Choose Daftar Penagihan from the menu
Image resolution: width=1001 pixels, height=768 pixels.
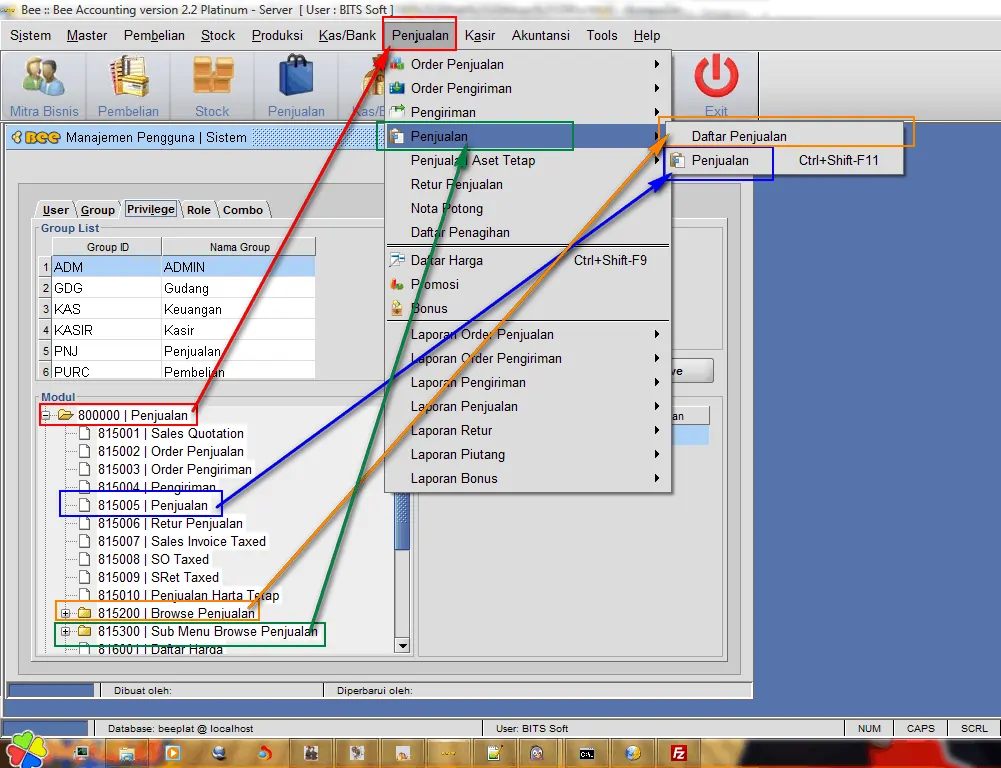[527, 232]
